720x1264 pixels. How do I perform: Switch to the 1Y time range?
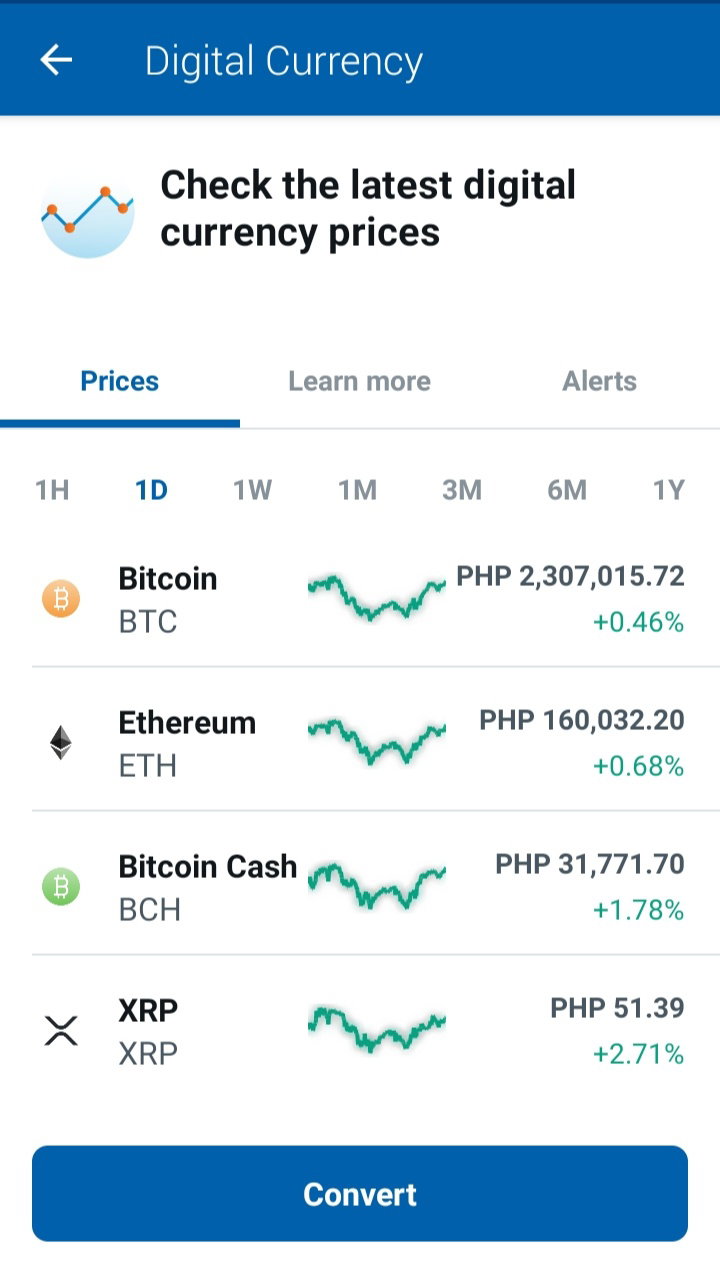pyautogui.click(x=669, y=490)
